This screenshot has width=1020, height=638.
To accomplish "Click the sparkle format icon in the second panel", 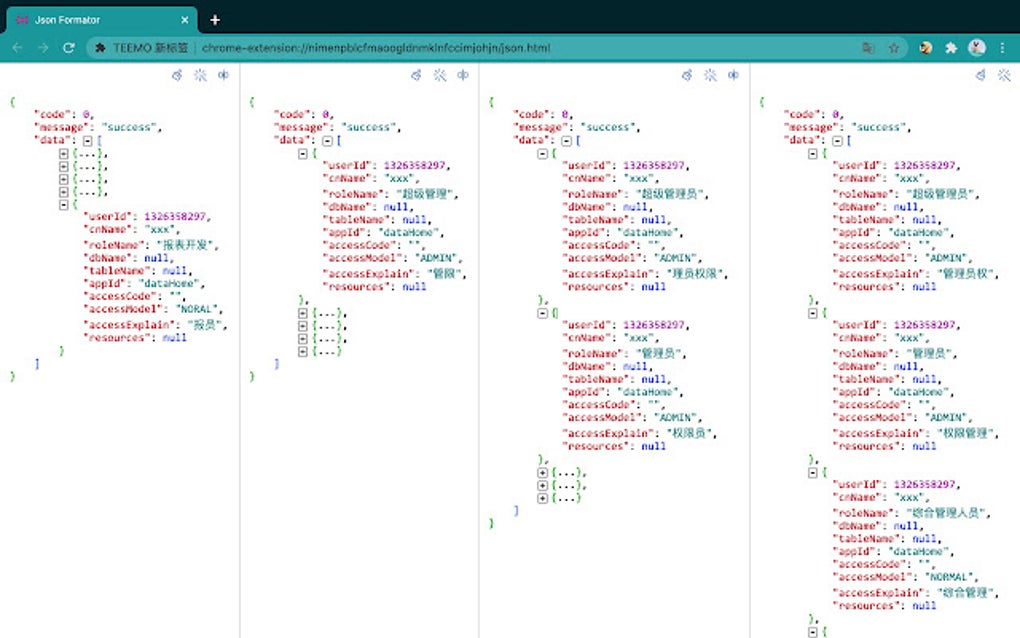I will click(439, 75).
